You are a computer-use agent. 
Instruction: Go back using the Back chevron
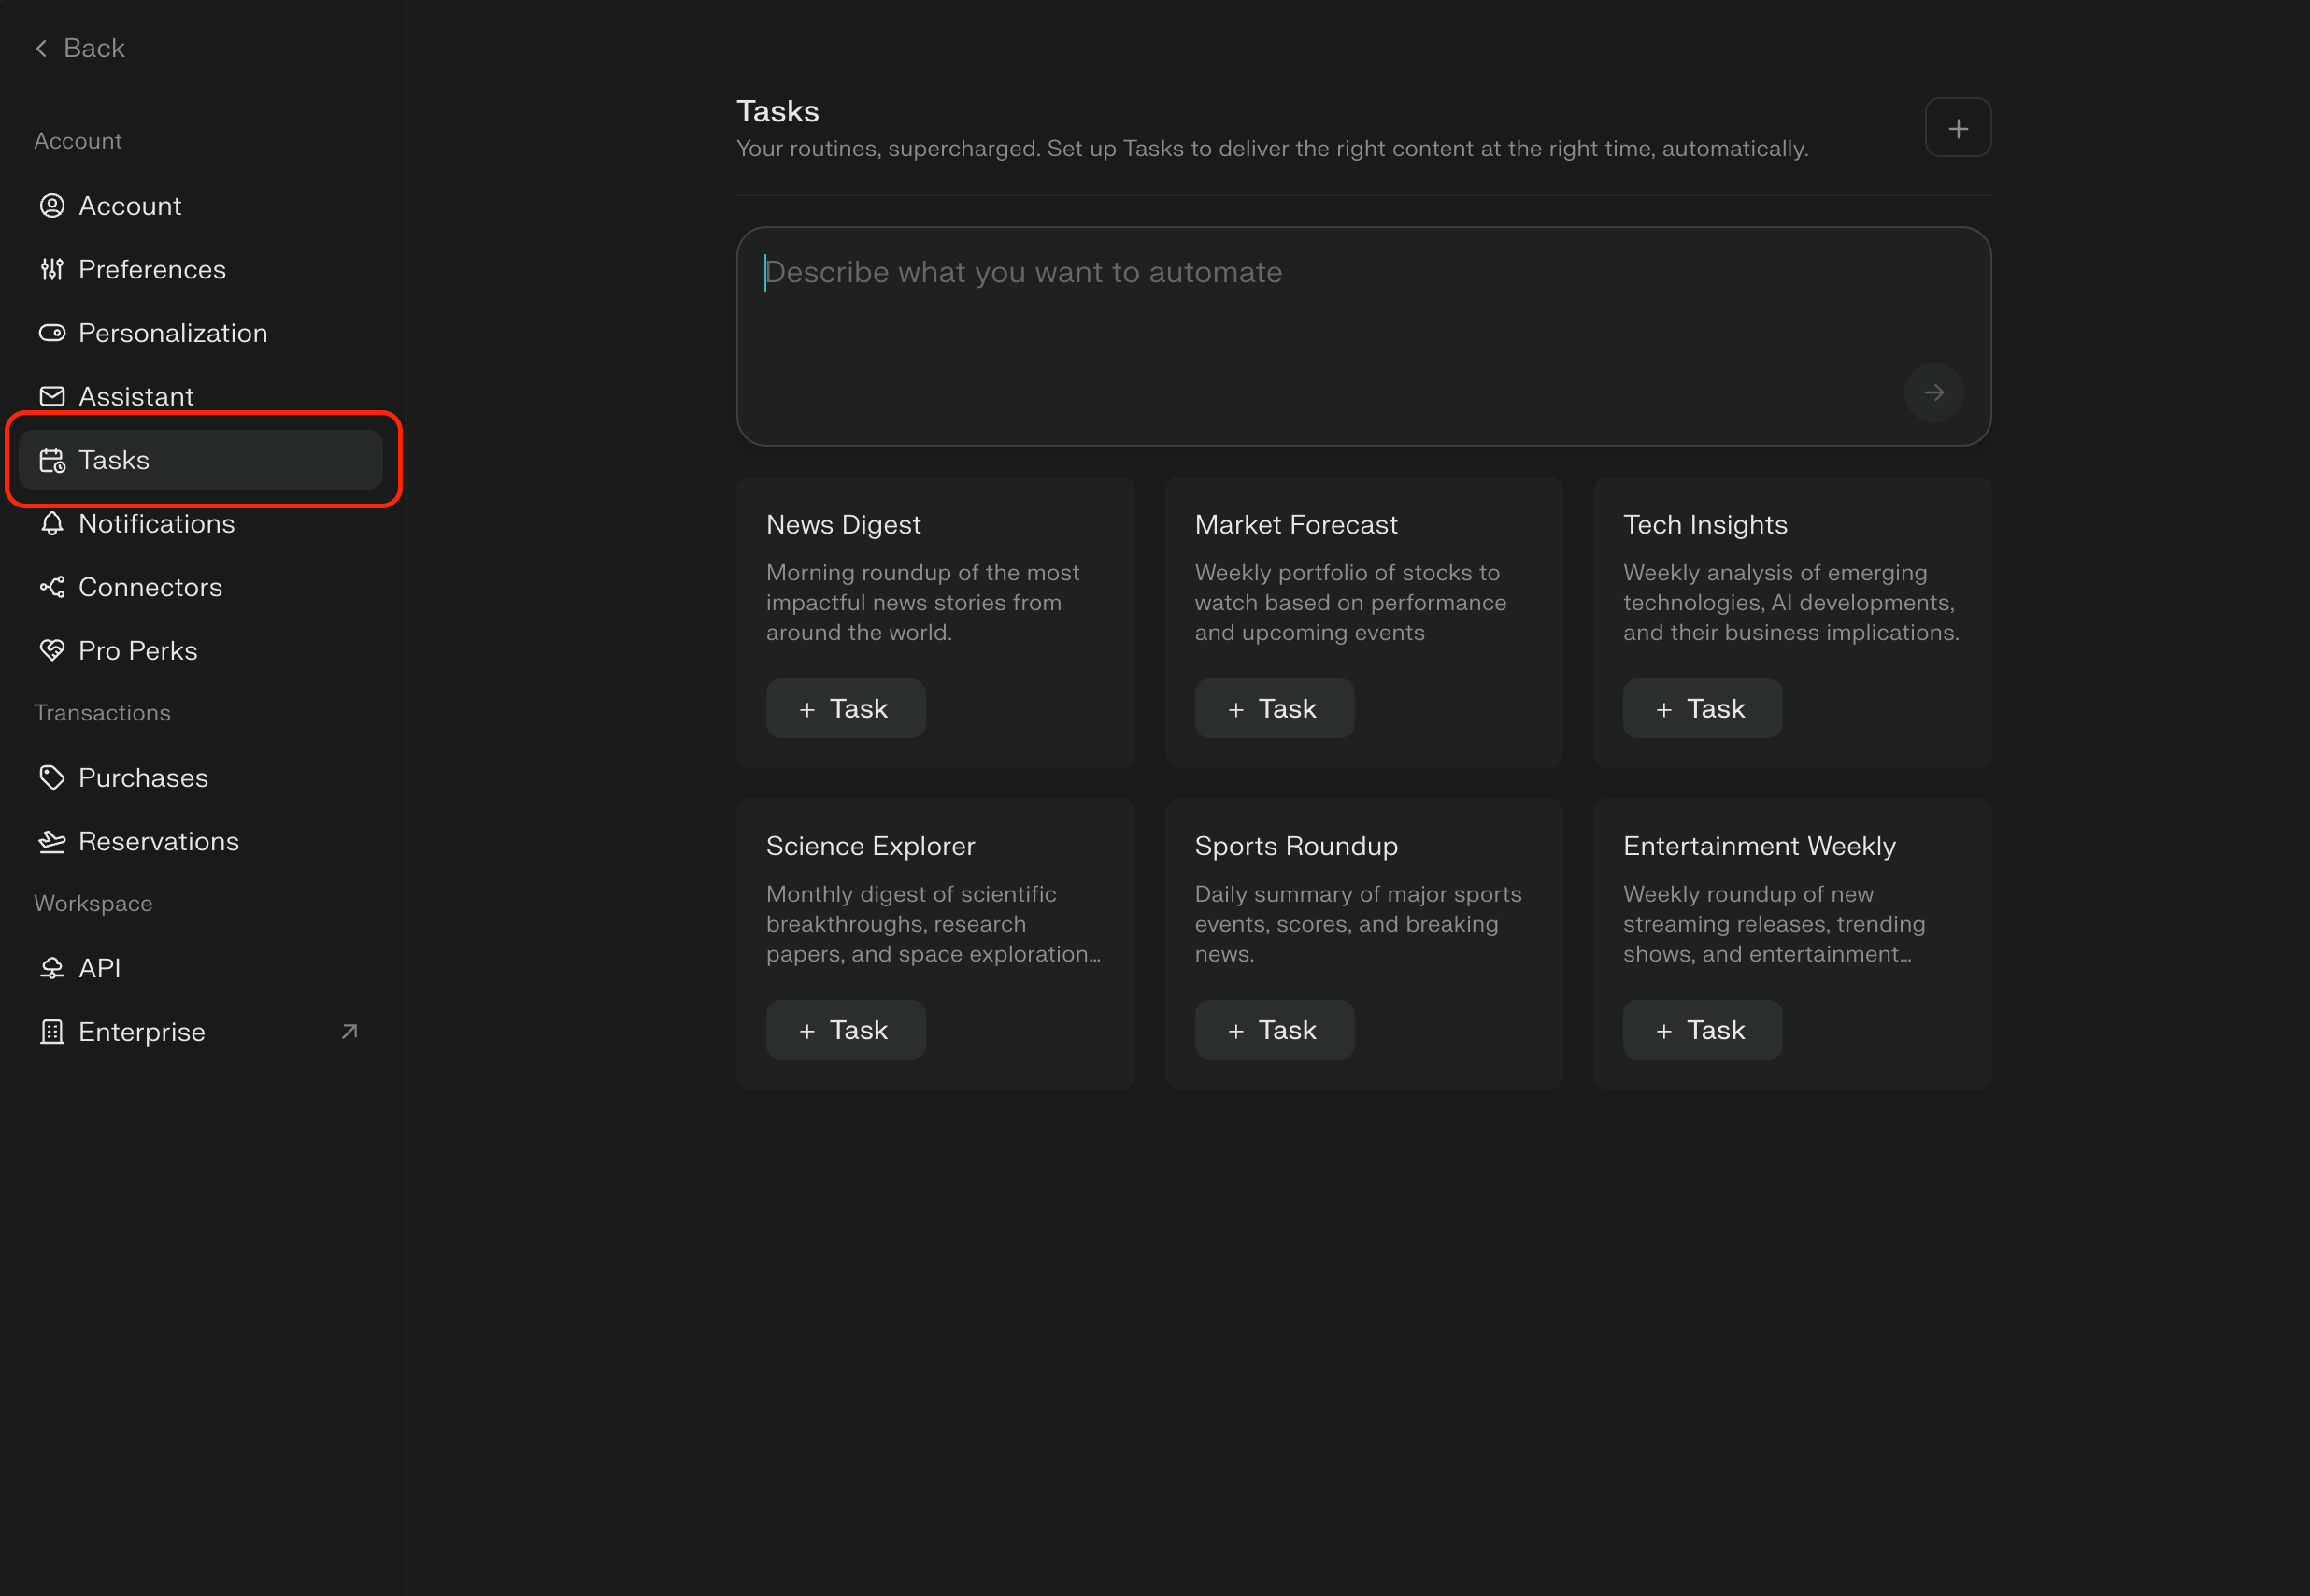coord(42,48)
